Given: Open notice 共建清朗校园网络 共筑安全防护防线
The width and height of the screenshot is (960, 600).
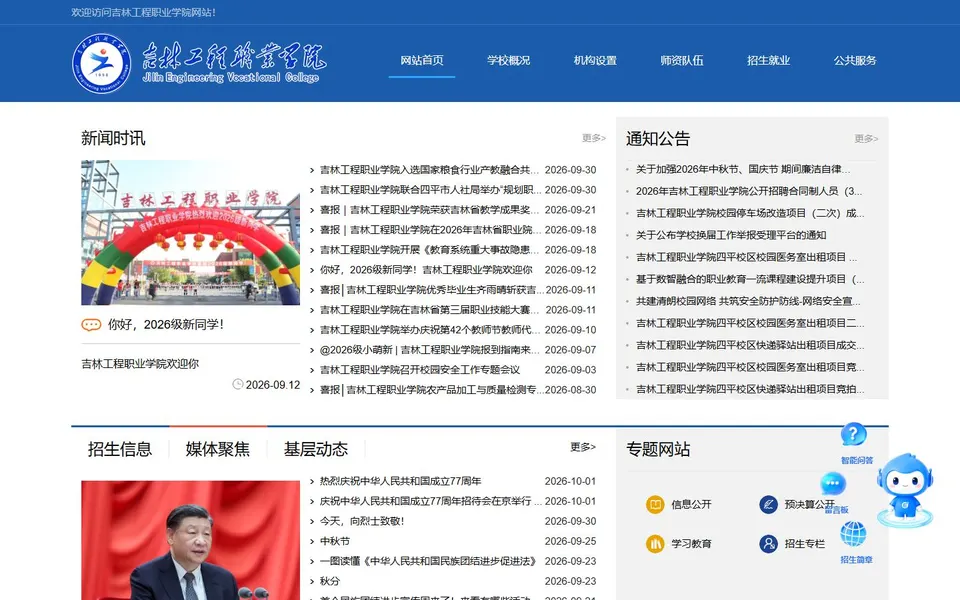Looking at the screenshot, I should point(748,301).
